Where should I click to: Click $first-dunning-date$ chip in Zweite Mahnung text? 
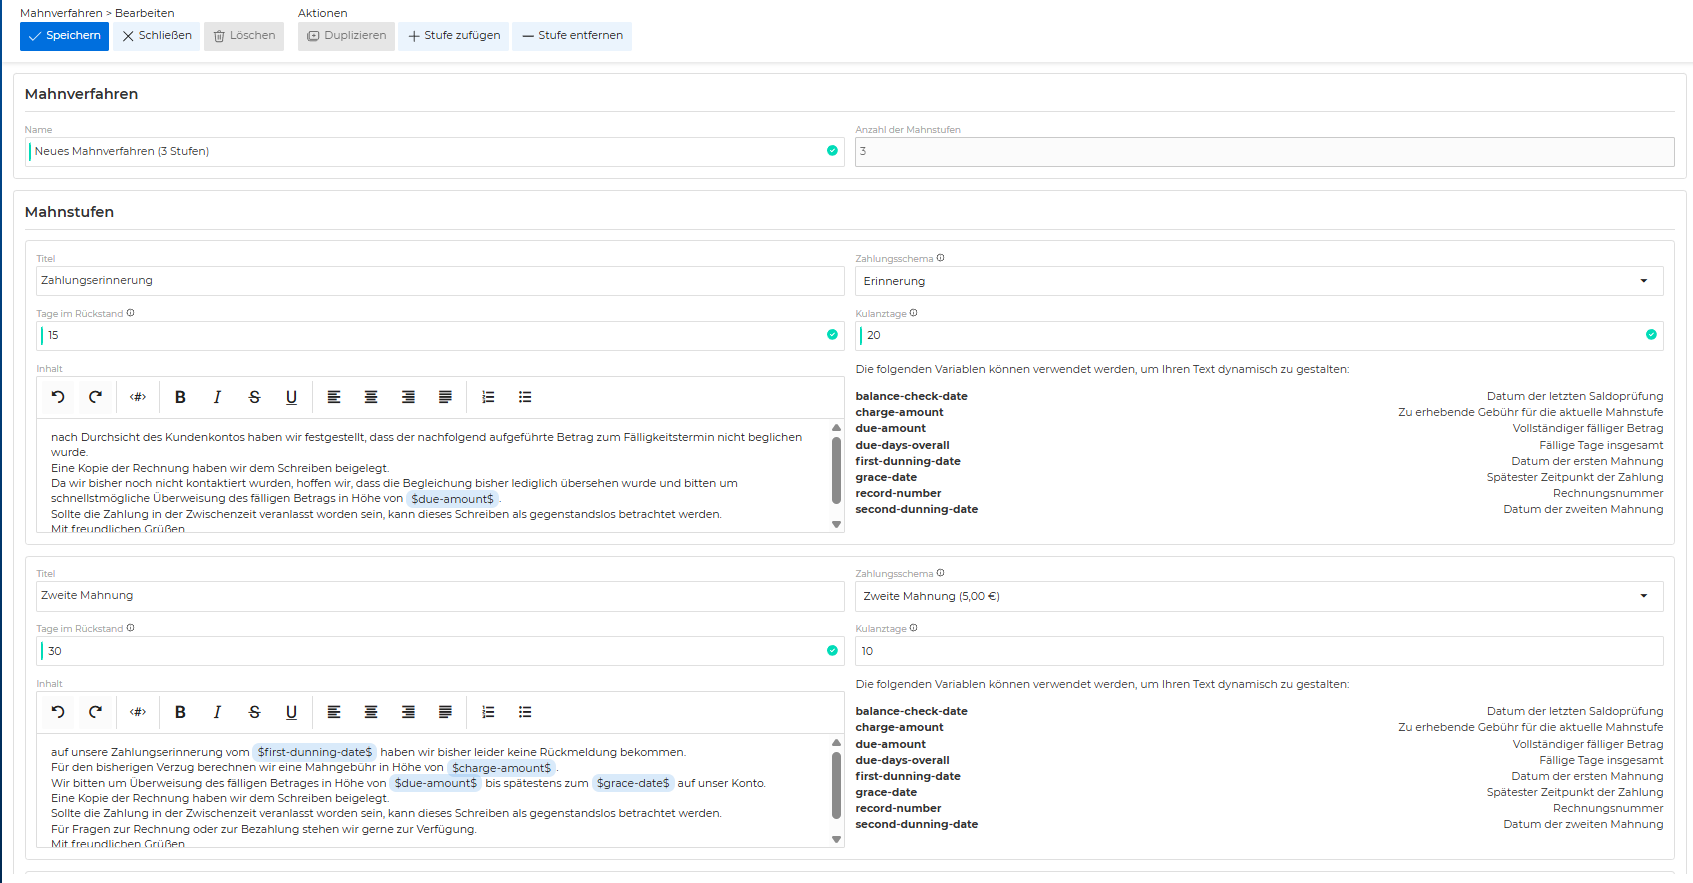coord(315,752)
